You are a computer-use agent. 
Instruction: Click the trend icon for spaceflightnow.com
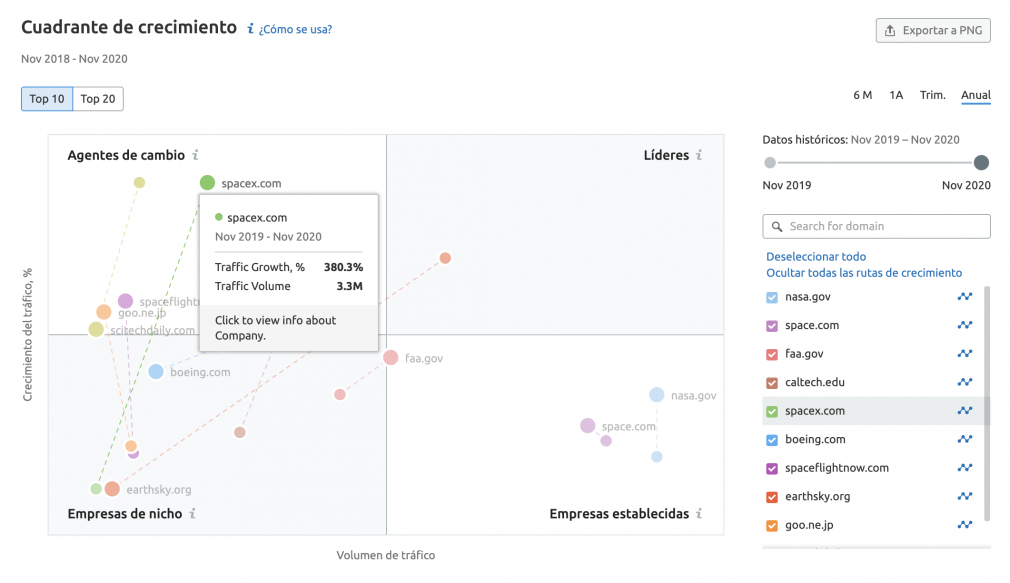click(x=964, y=468)
